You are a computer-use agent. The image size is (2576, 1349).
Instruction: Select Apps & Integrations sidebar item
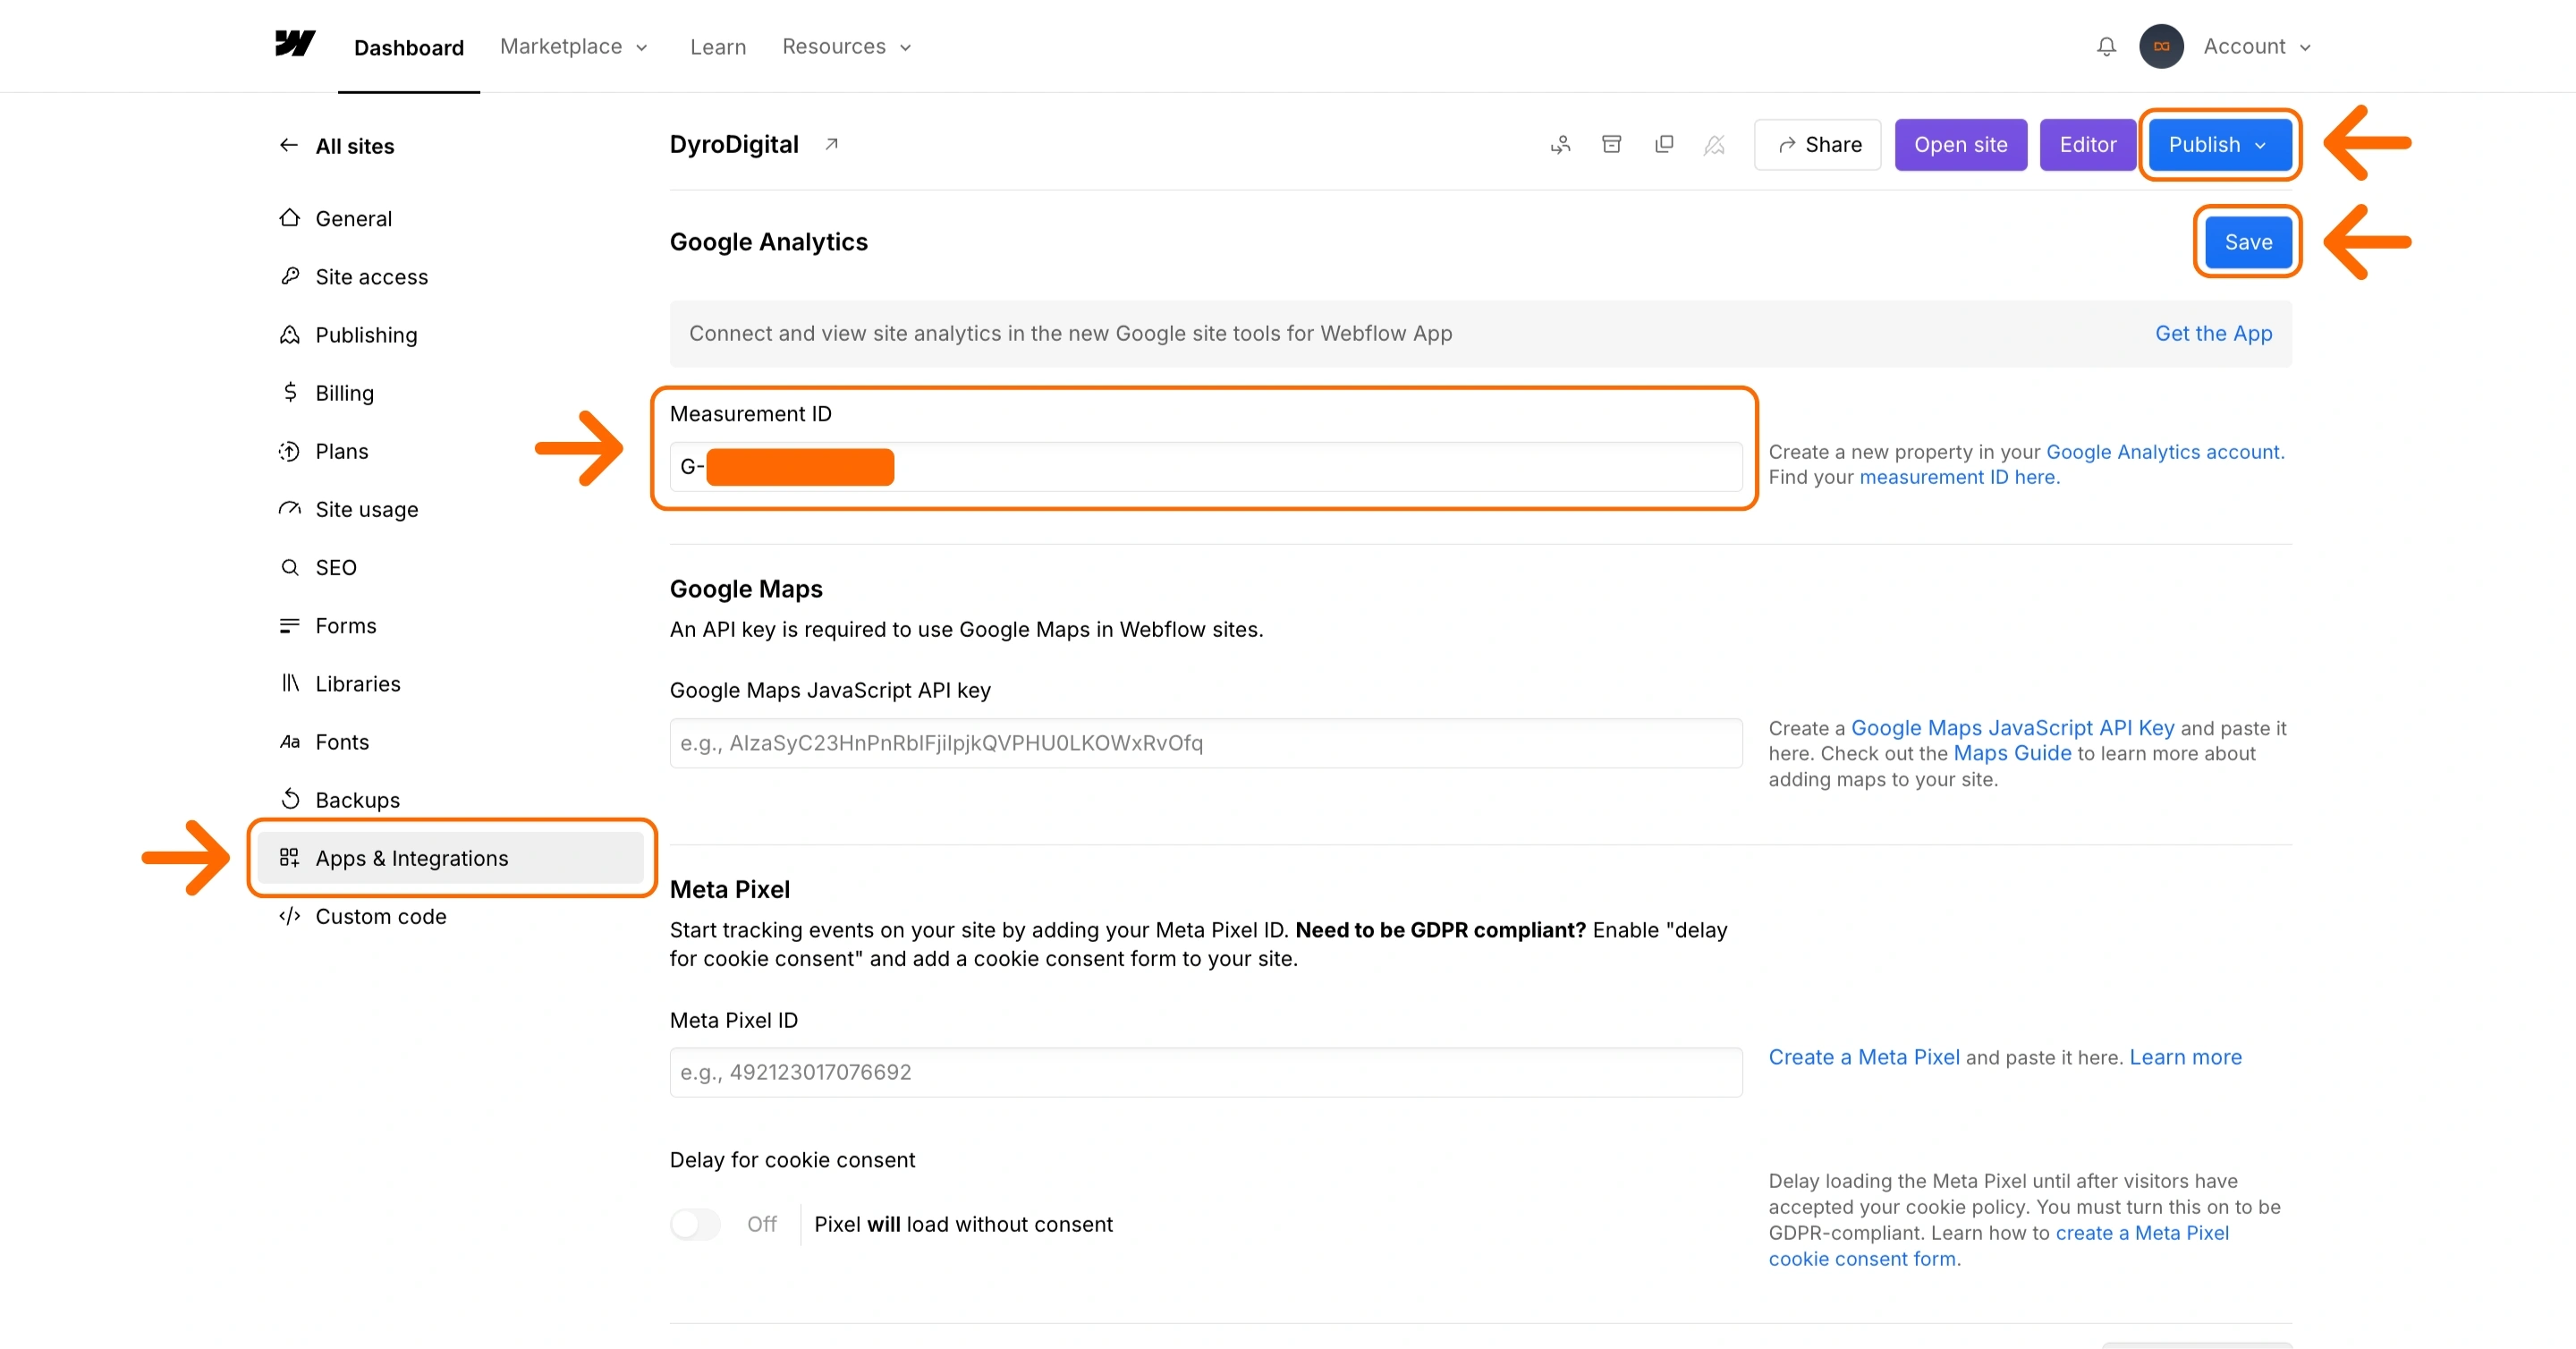pyautogui.click(x=450, y=858)
